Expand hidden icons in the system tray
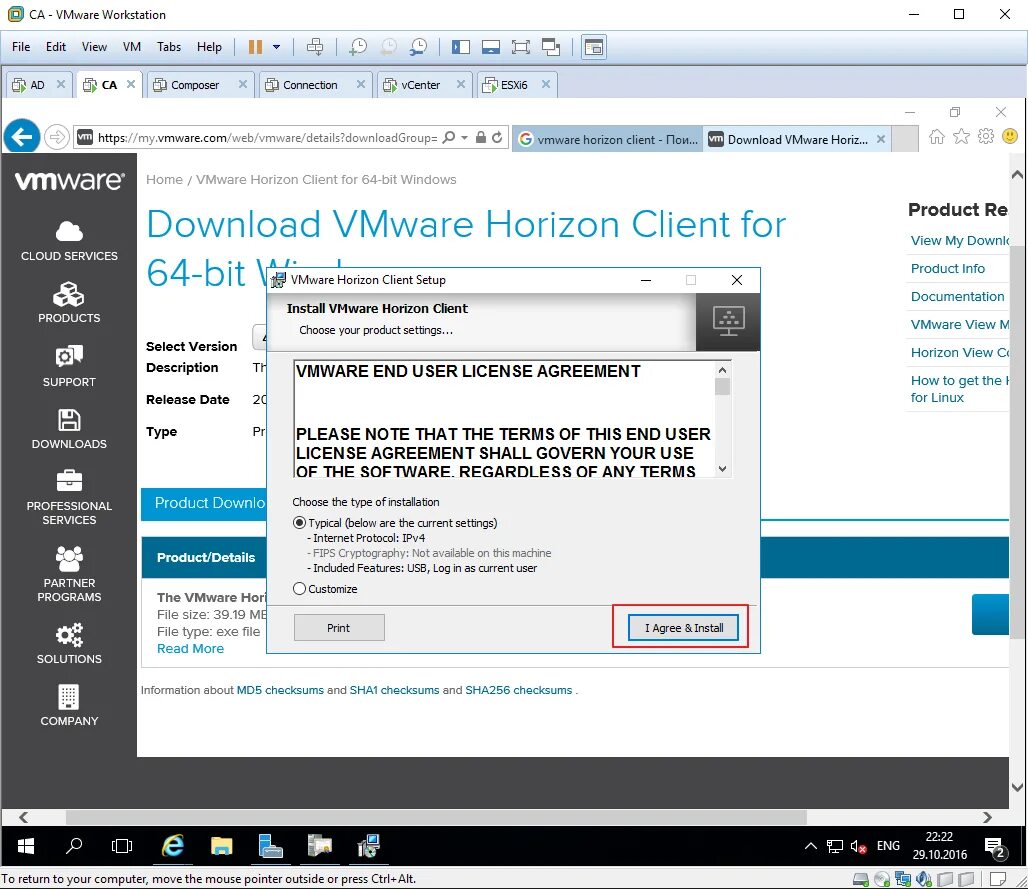The width and height of the screenshot is (1028, 889). coord(810,845)
